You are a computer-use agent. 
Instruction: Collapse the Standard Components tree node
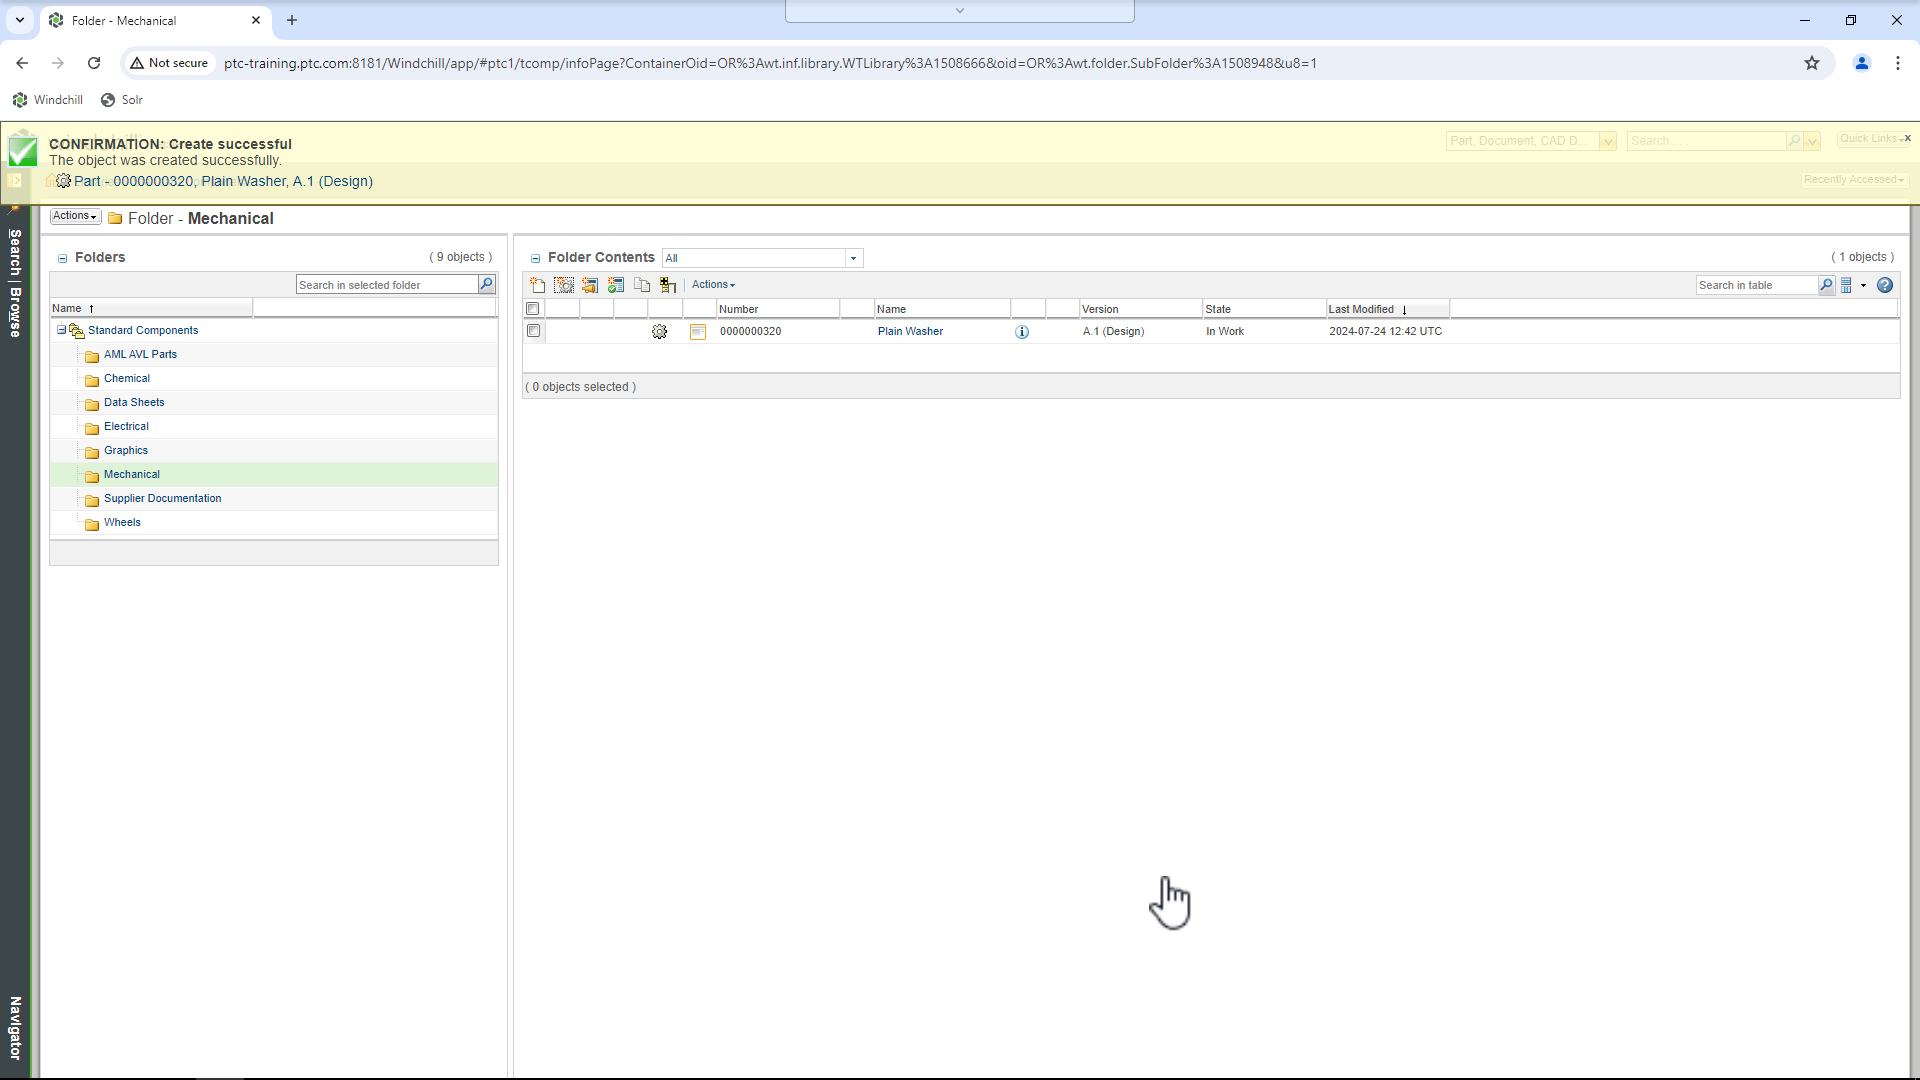coord(61,330)
